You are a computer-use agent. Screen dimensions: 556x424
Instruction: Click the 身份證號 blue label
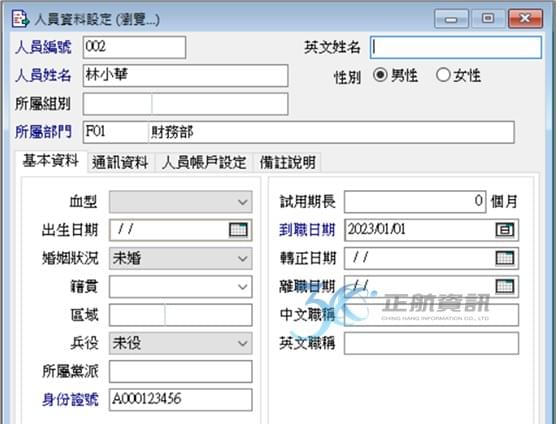pos(70,400)
